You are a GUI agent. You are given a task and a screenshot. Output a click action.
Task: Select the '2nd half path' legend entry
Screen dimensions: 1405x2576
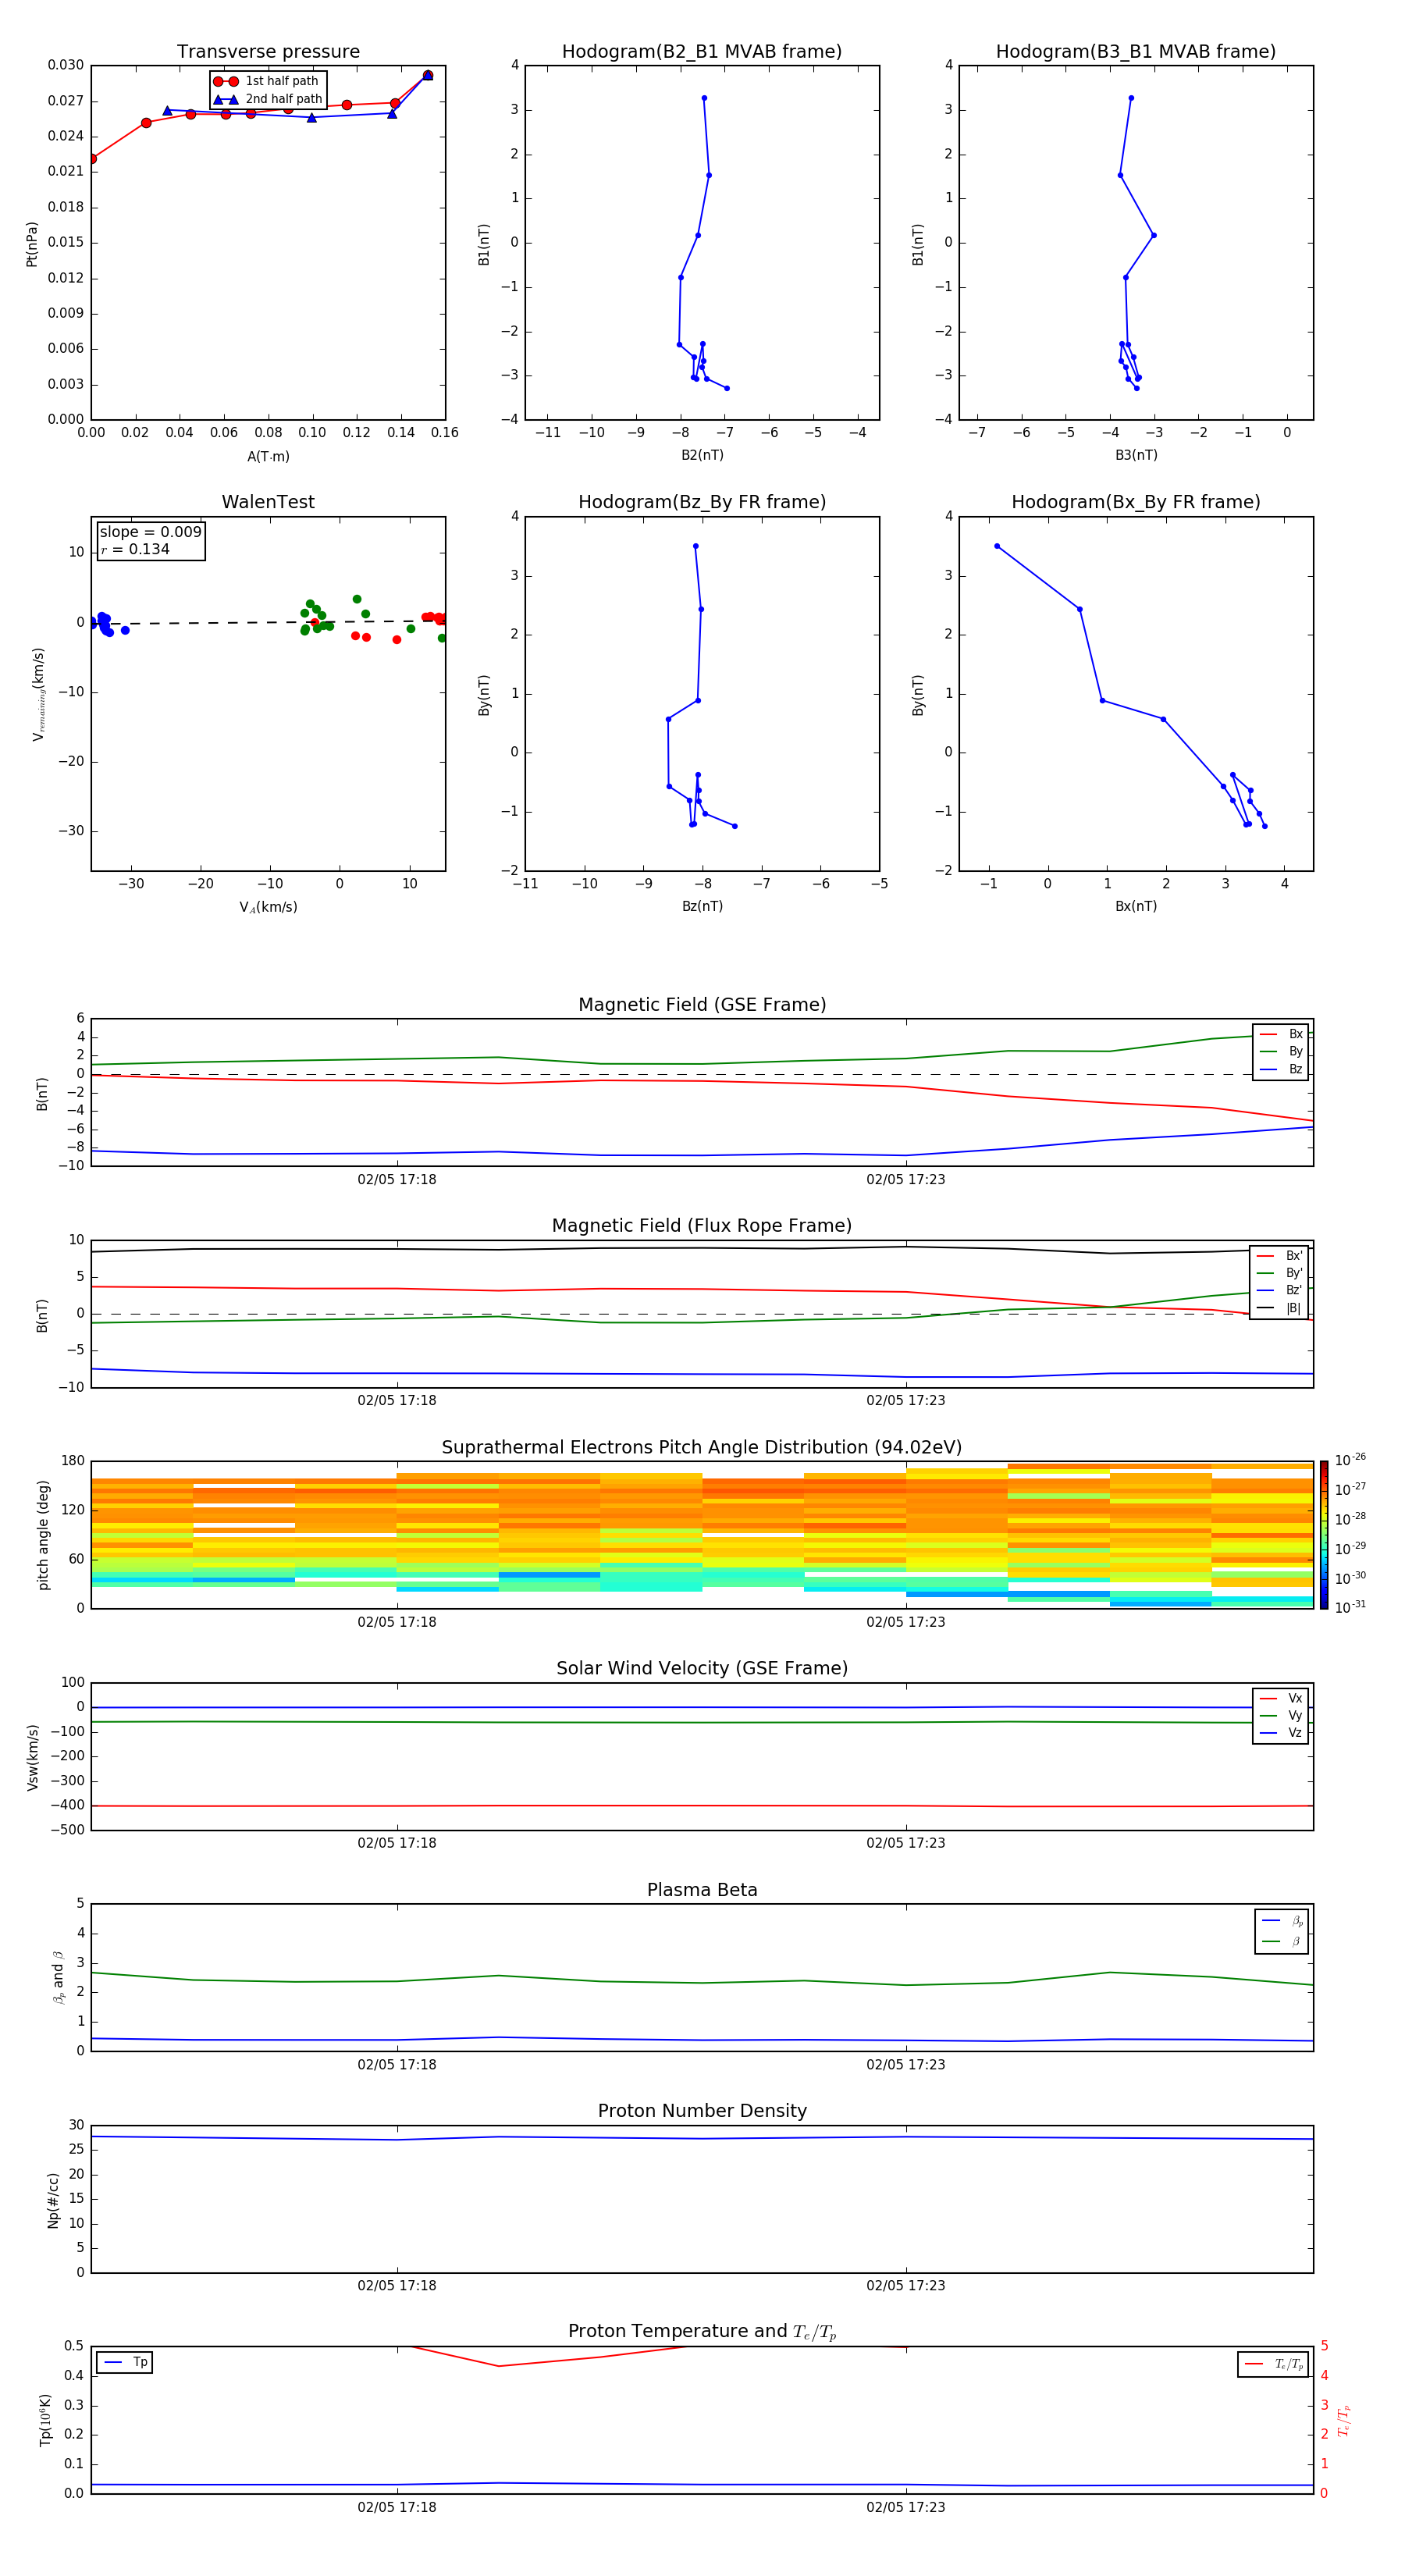[267, 99]
